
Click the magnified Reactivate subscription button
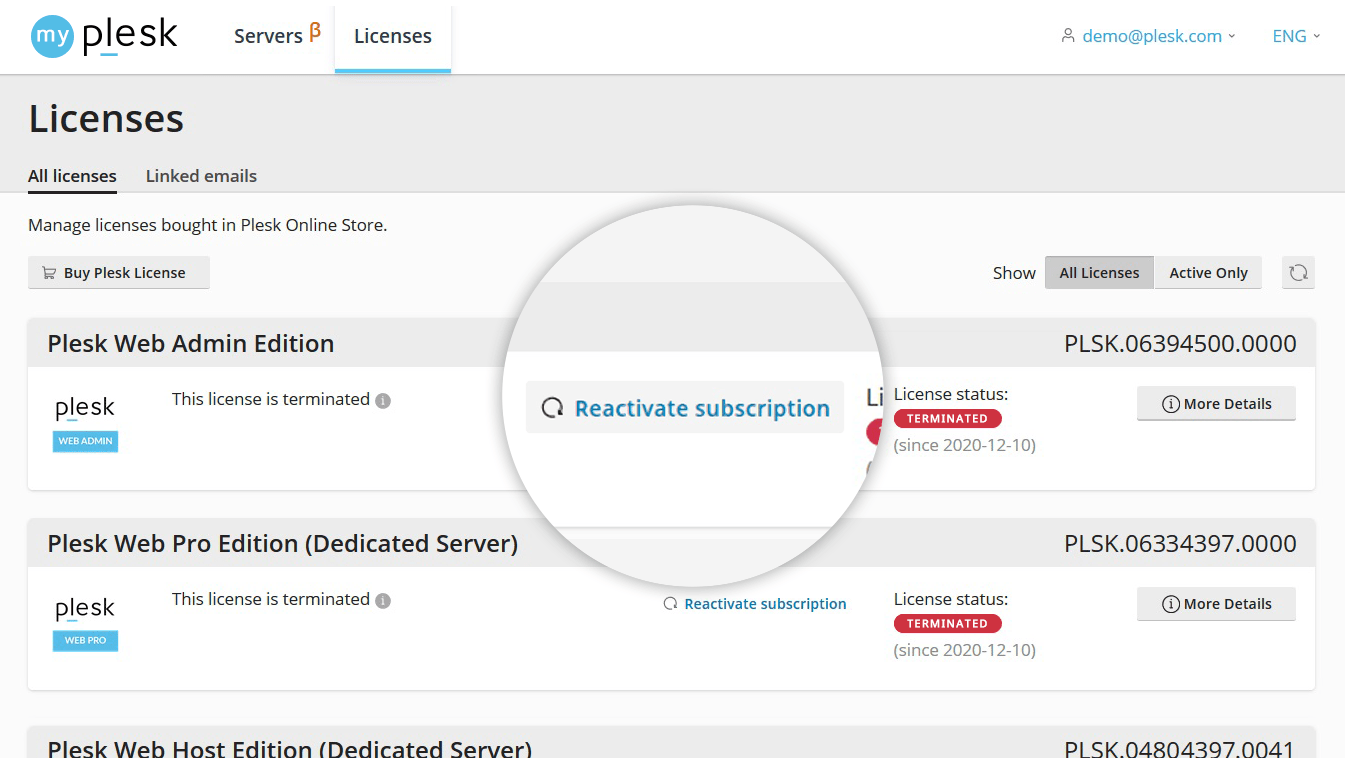[684, 407]
